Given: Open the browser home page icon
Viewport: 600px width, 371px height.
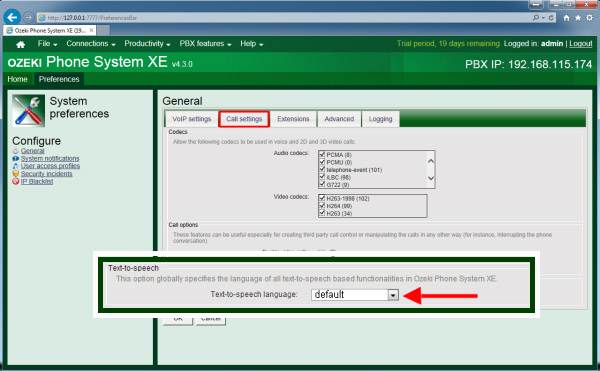Looking at the screenshot, I should pos(566,18).
